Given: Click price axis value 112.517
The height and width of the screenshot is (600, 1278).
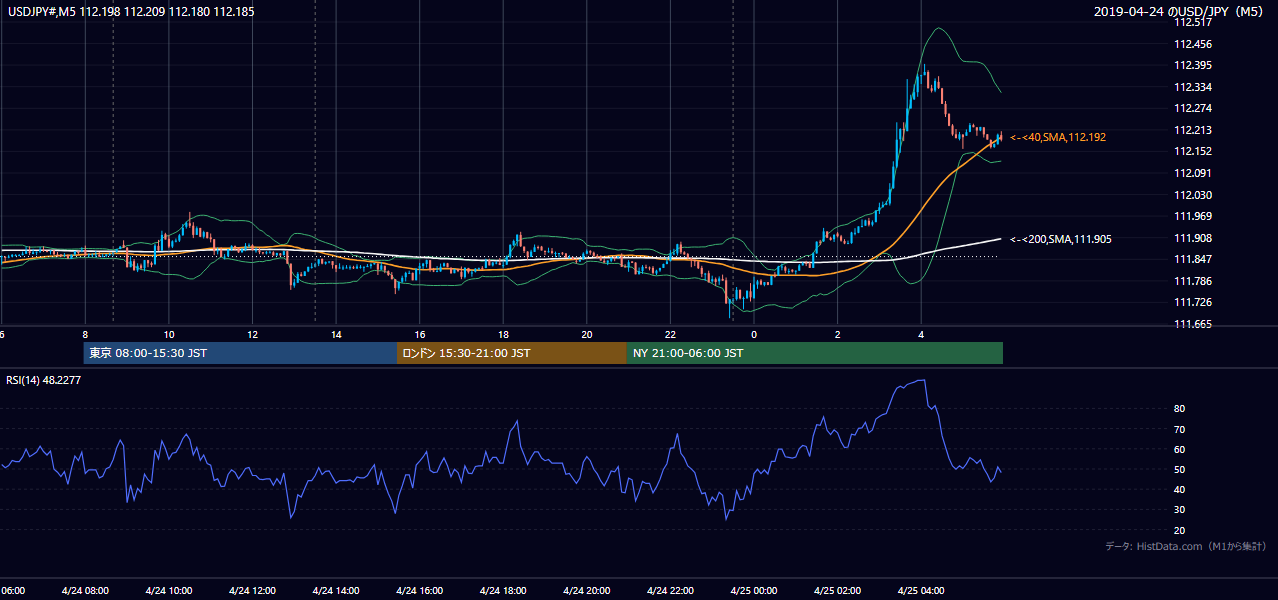Looking at the screenshot, I should point(1194,22).
